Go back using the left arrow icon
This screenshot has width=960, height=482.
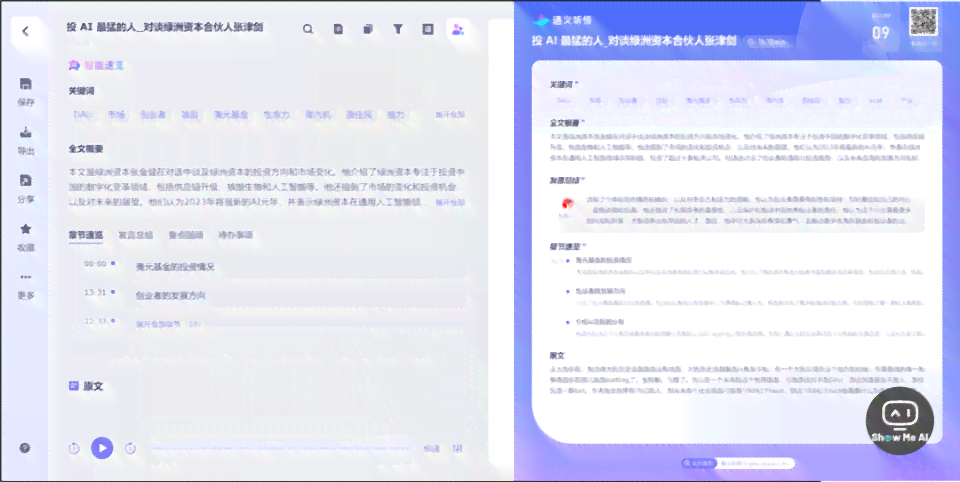[x=25, y=31]
